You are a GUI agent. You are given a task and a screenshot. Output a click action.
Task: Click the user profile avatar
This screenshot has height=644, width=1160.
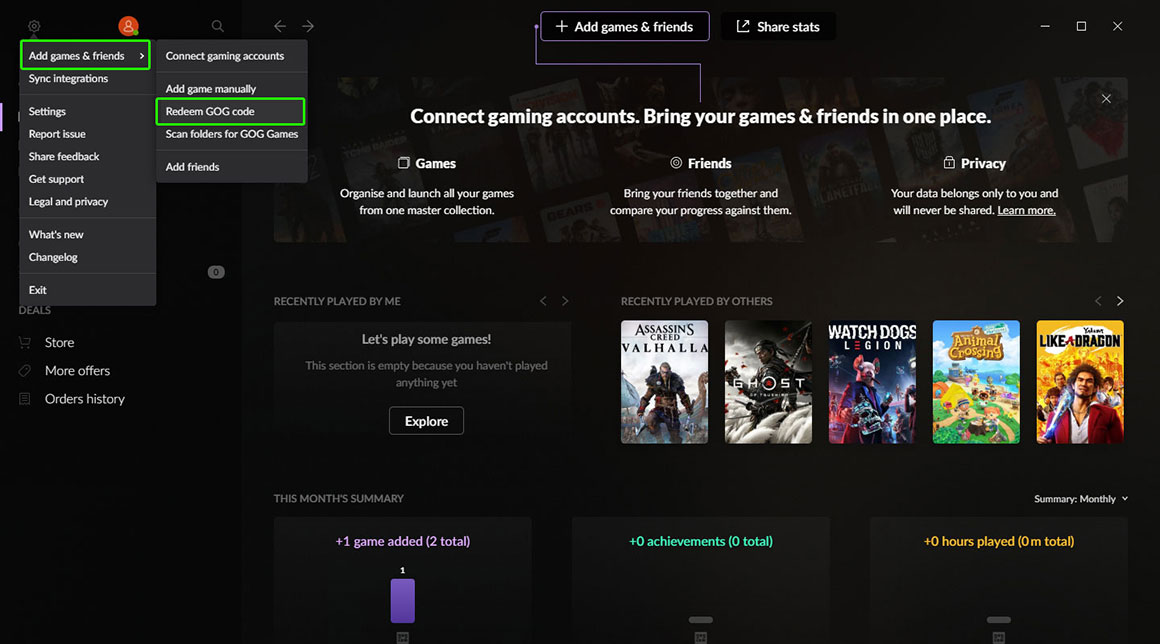point(126,25)
